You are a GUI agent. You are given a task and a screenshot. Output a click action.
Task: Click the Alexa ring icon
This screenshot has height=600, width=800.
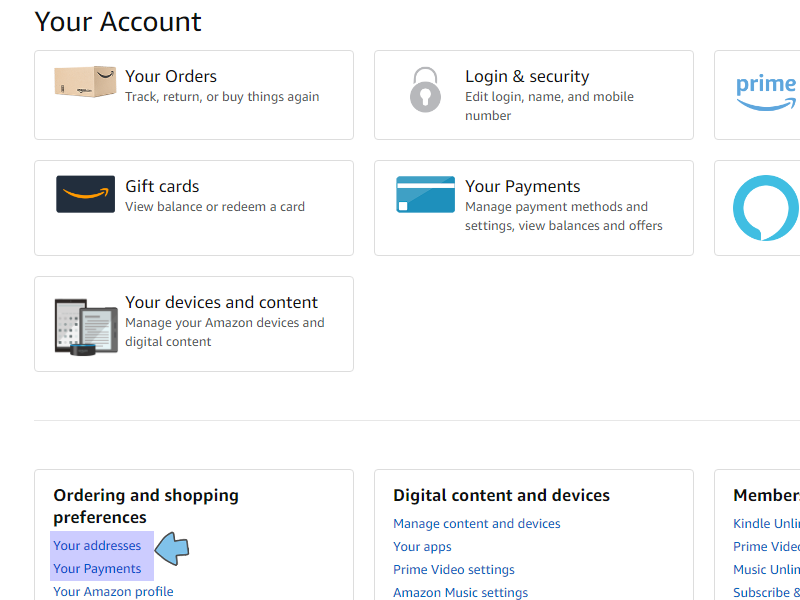coord(766,207)
